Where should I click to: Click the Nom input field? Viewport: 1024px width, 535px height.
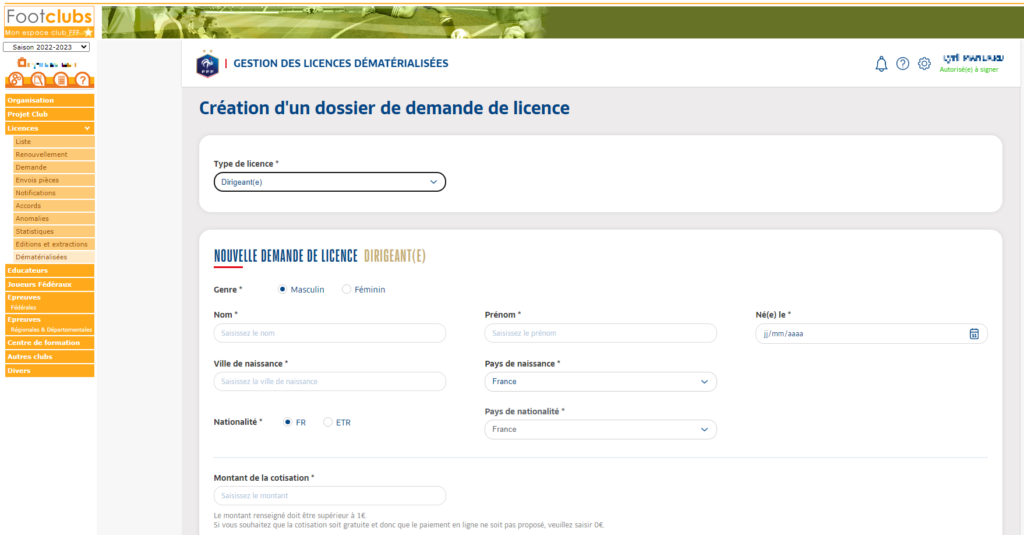tap(330, 333)
